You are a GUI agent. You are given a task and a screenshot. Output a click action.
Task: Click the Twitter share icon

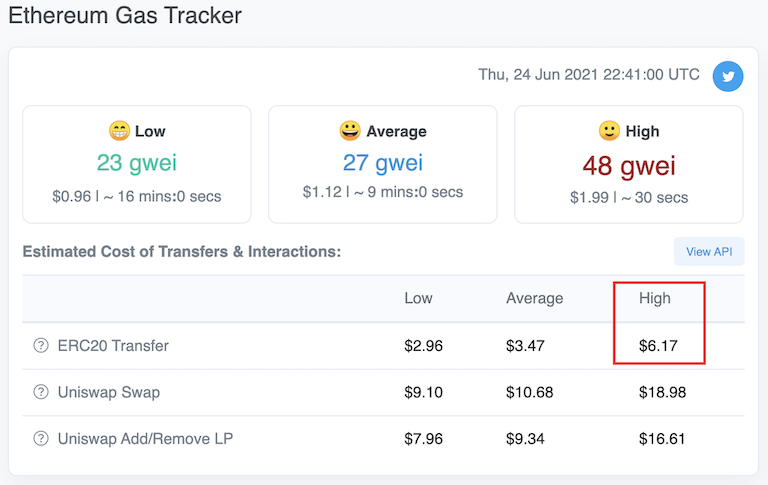tap(728, 76)
